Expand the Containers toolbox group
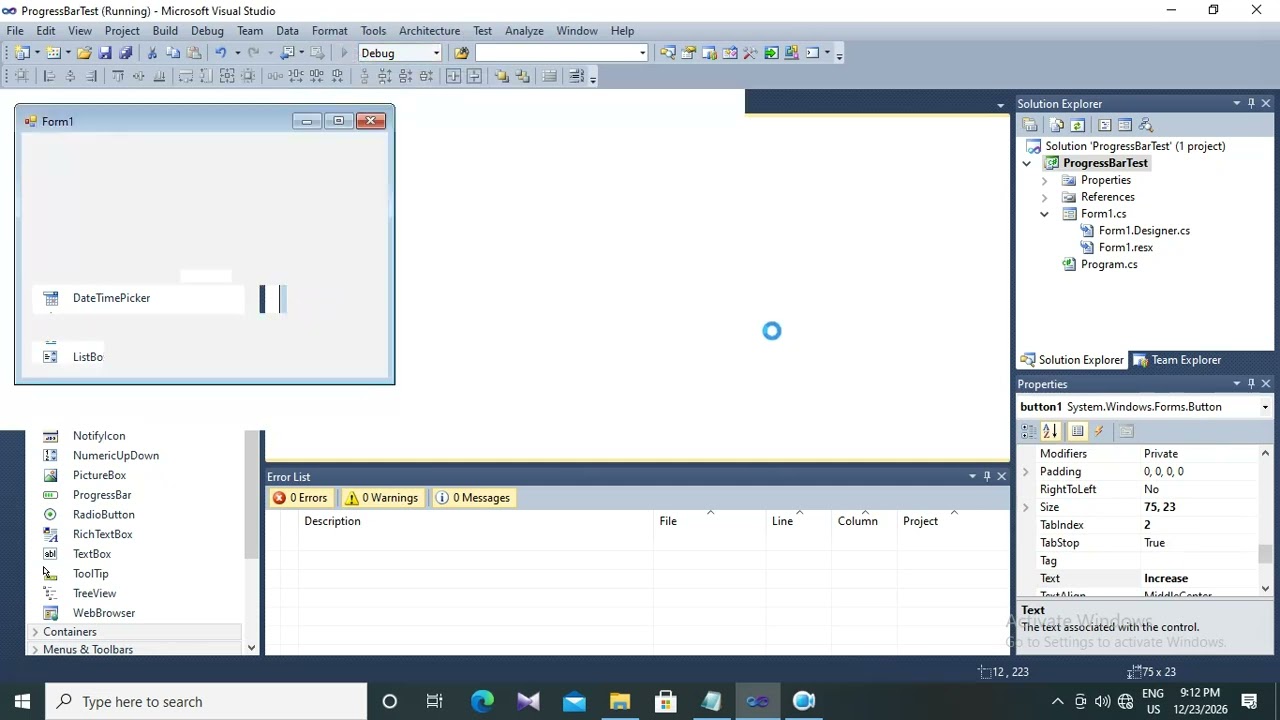This screenshot has height=720, width=1280. (35, 632)
